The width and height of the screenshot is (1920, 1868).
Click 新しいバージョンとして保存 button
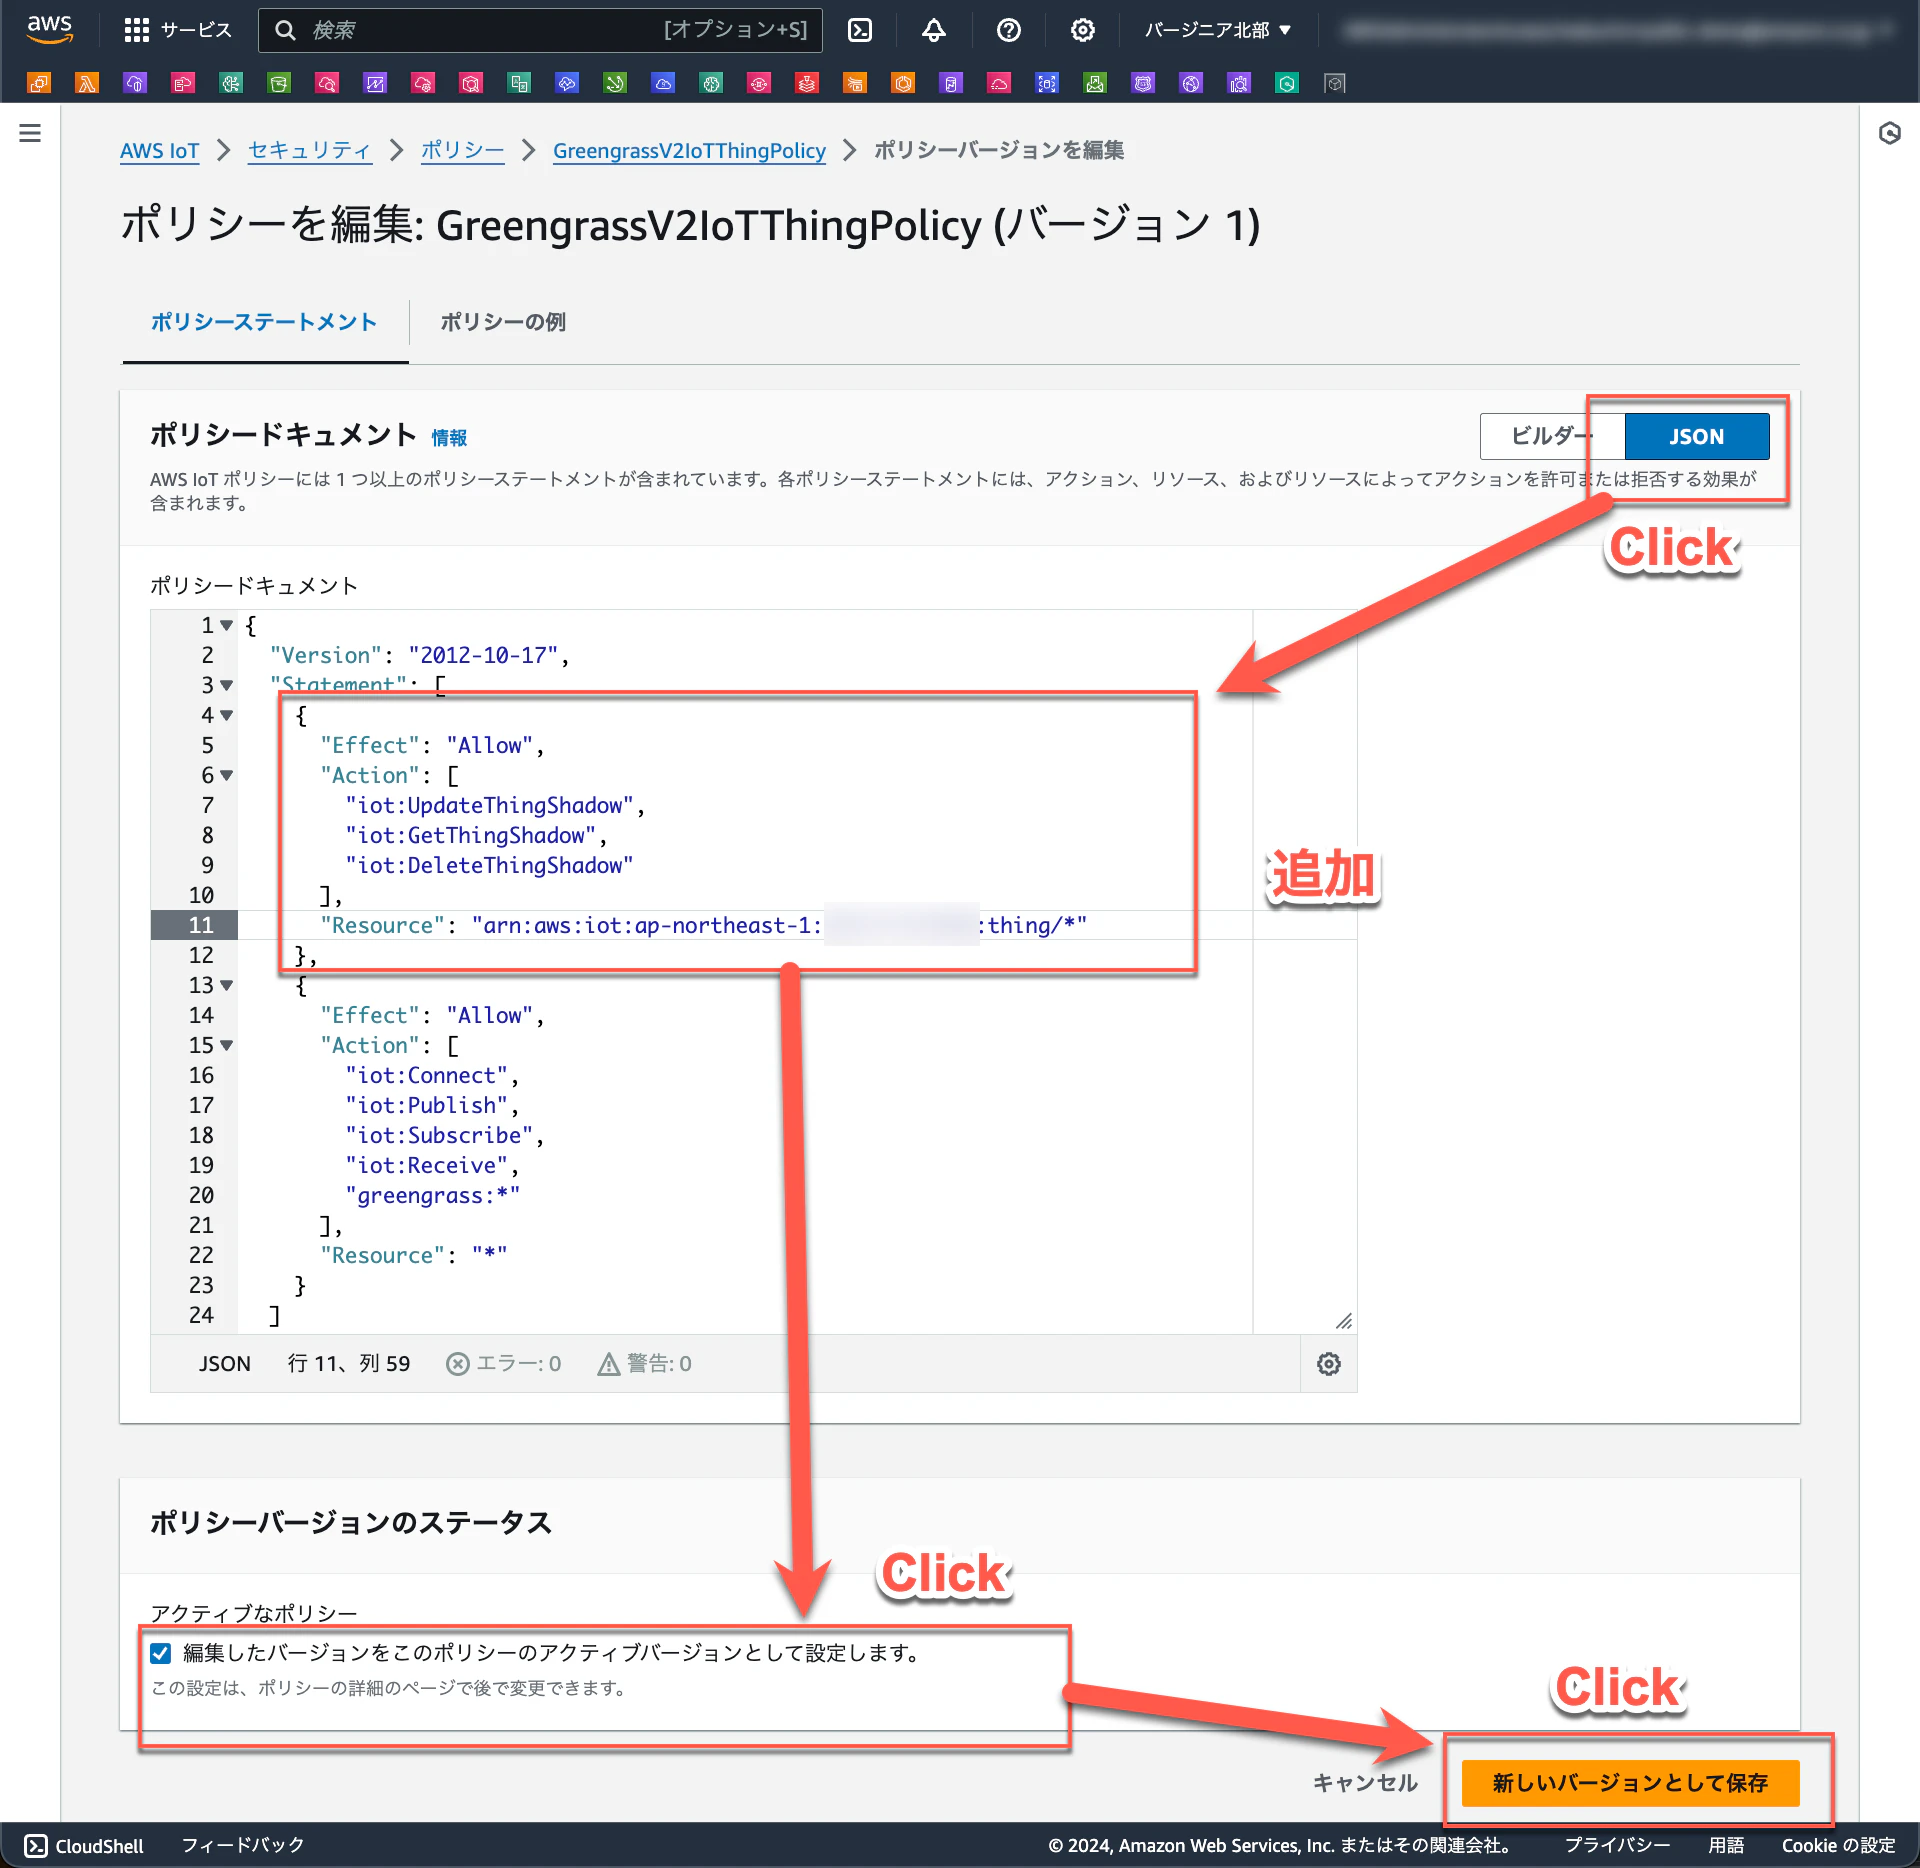[1630, 1783]
